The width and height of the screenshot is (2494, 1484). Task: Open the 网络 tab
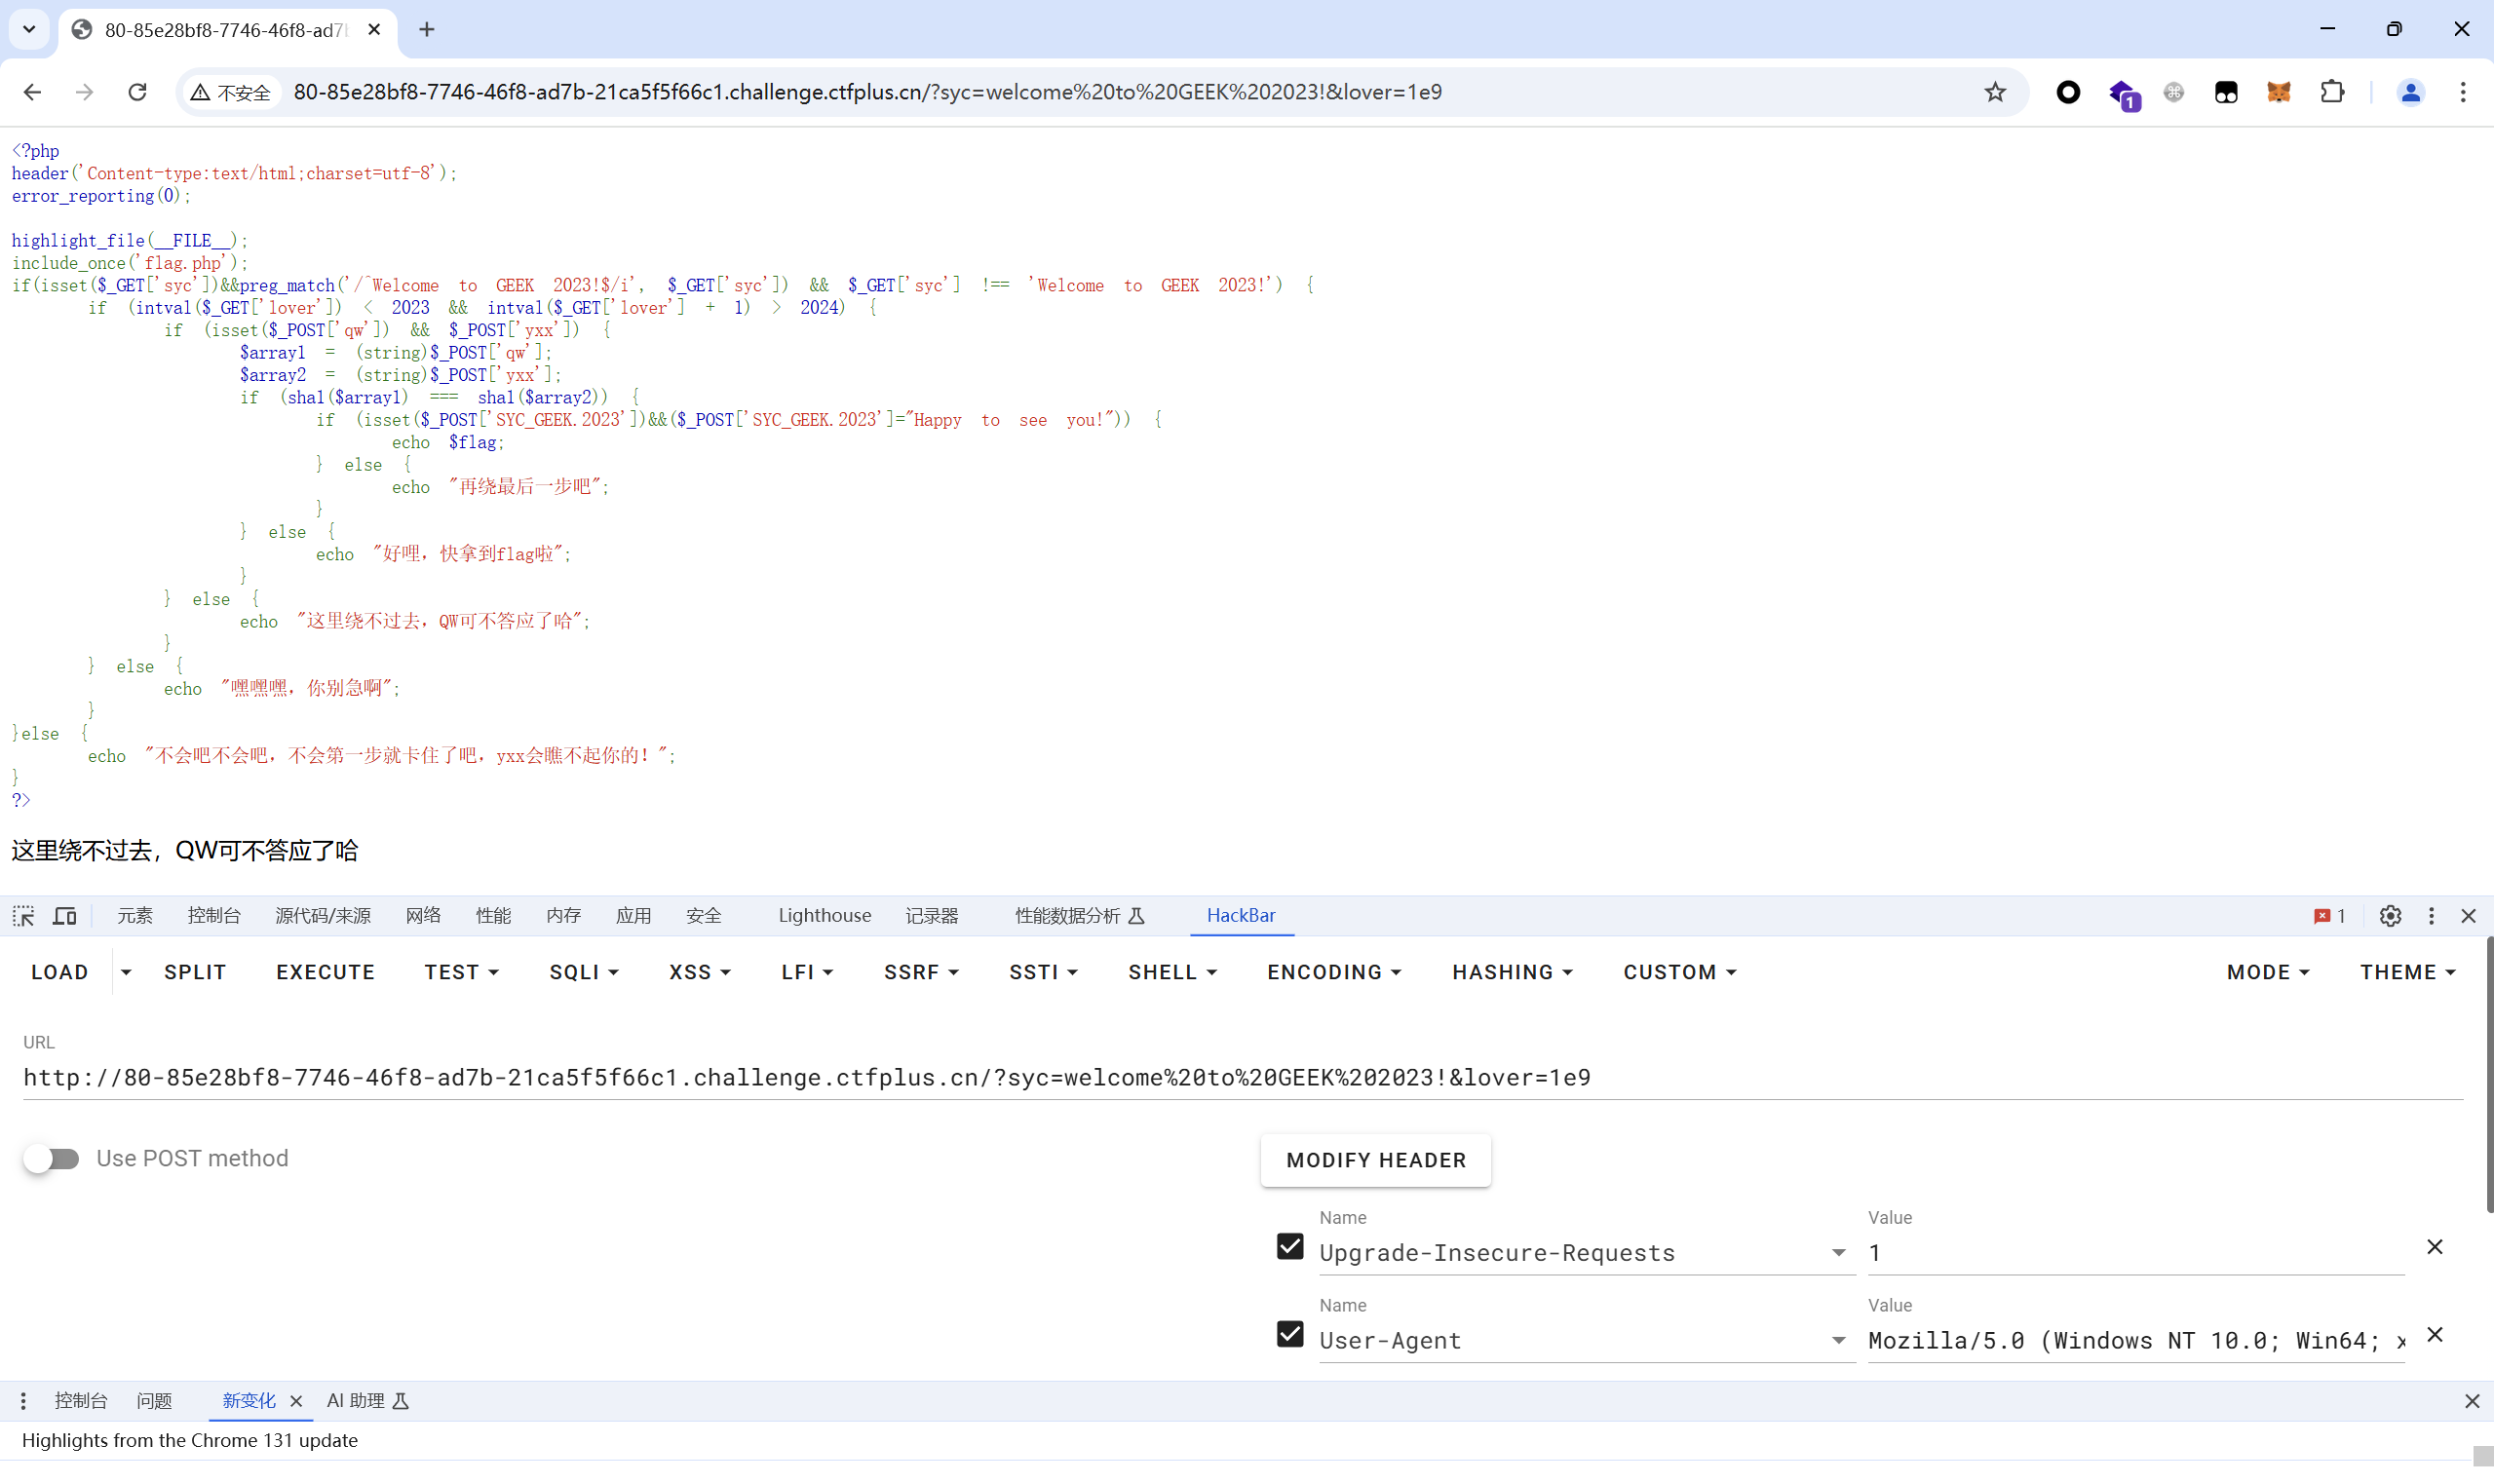tap(423, 916)
